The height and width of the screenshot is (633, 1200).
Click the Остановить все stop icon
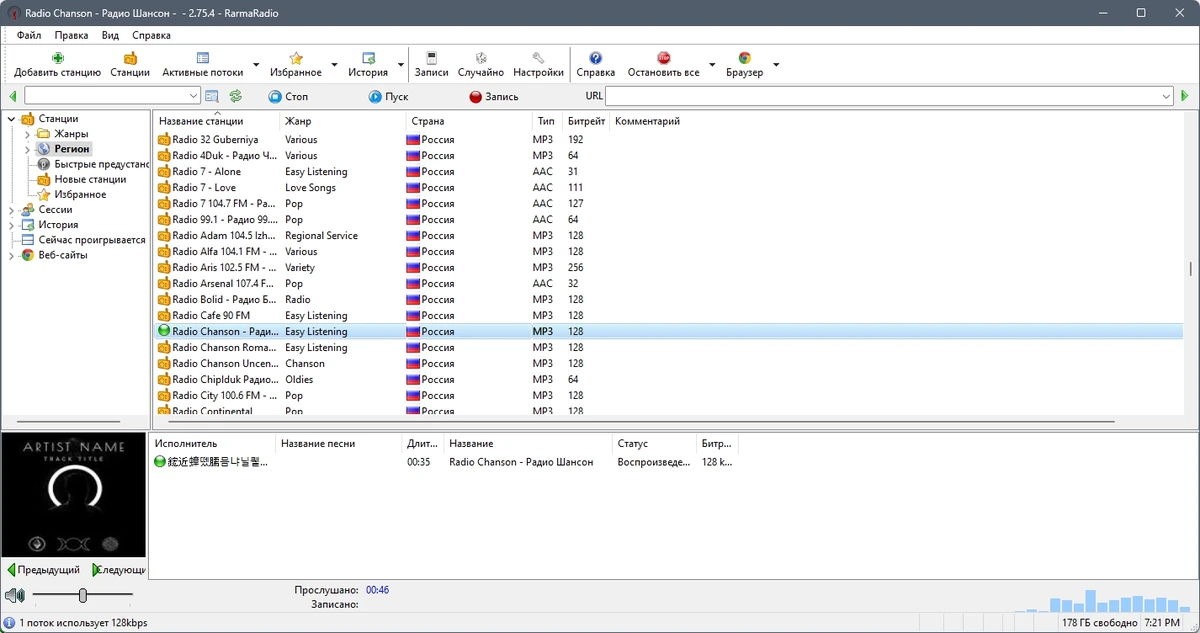[664, 58]
